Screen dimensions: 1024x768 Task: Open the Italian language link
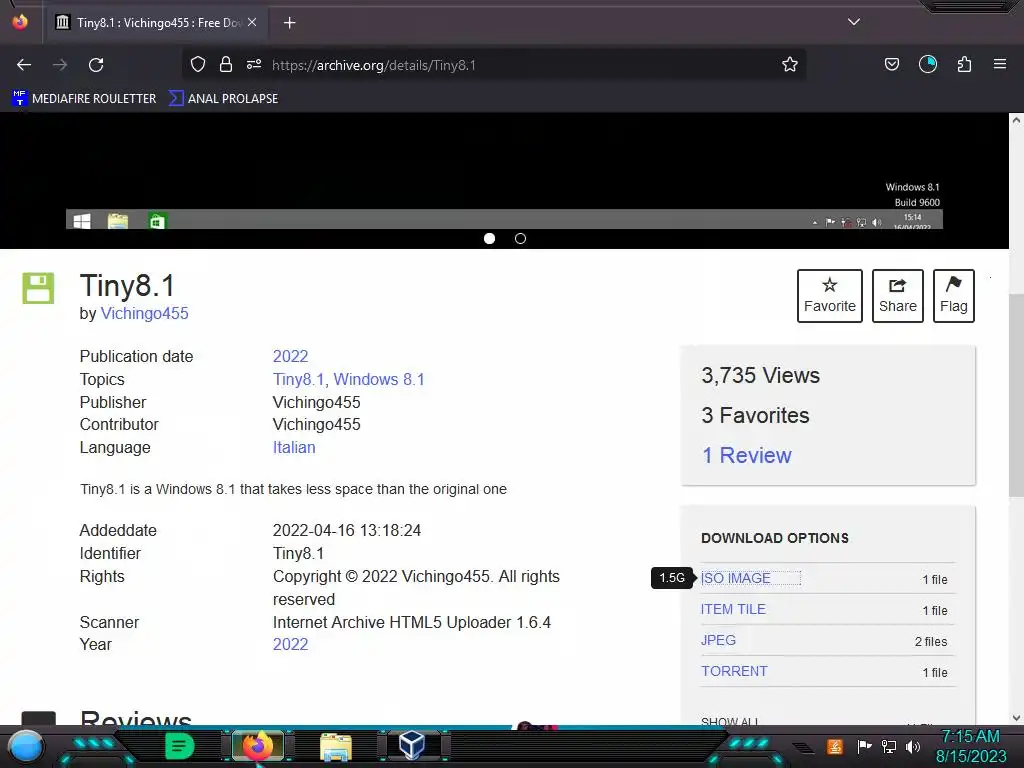[x=294, y=447]
